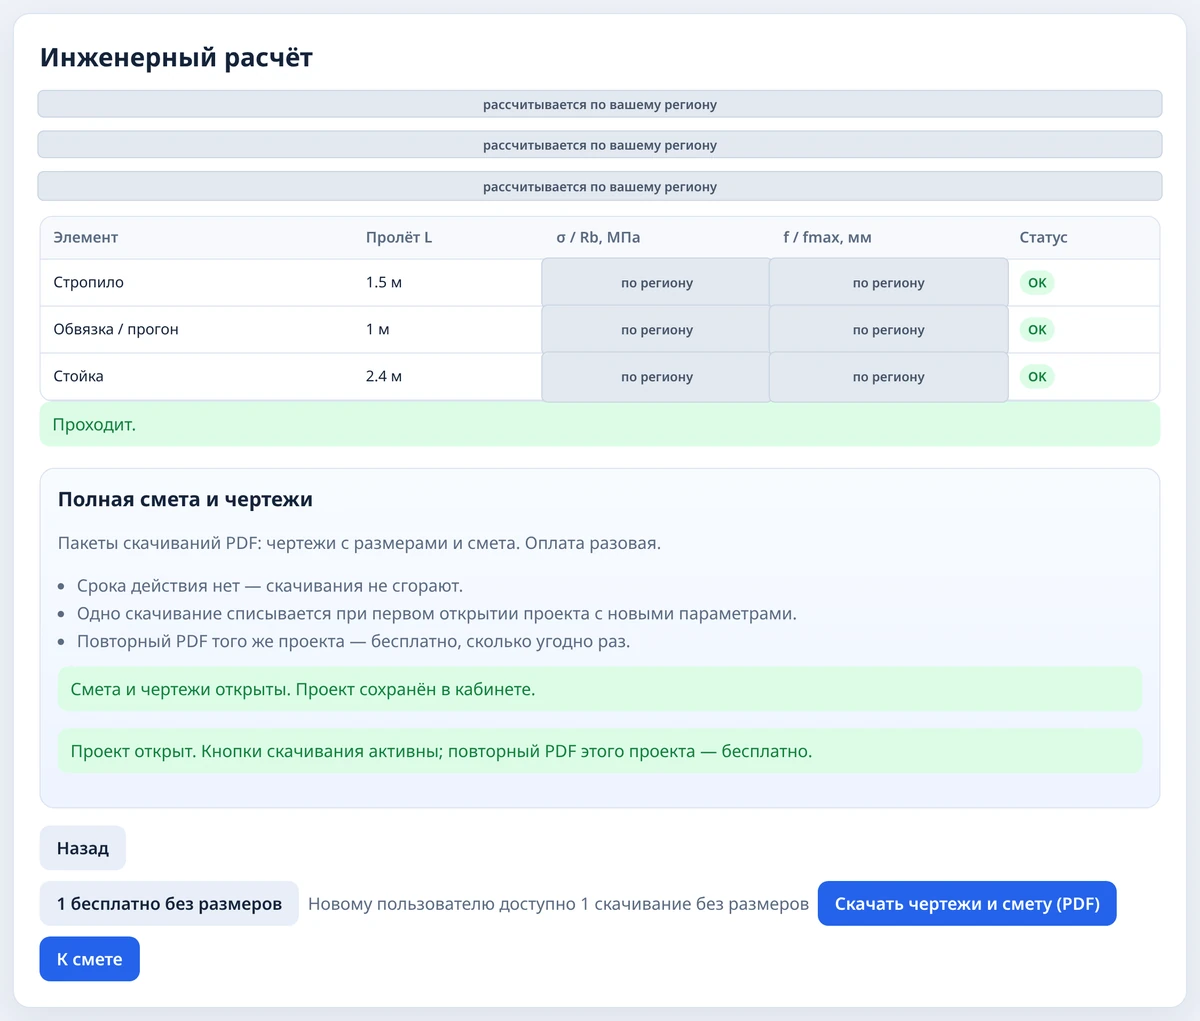Click OK status badge in Стойка row
The height and width of the screenshot is (1021, 1200).
pos(1037,377)
